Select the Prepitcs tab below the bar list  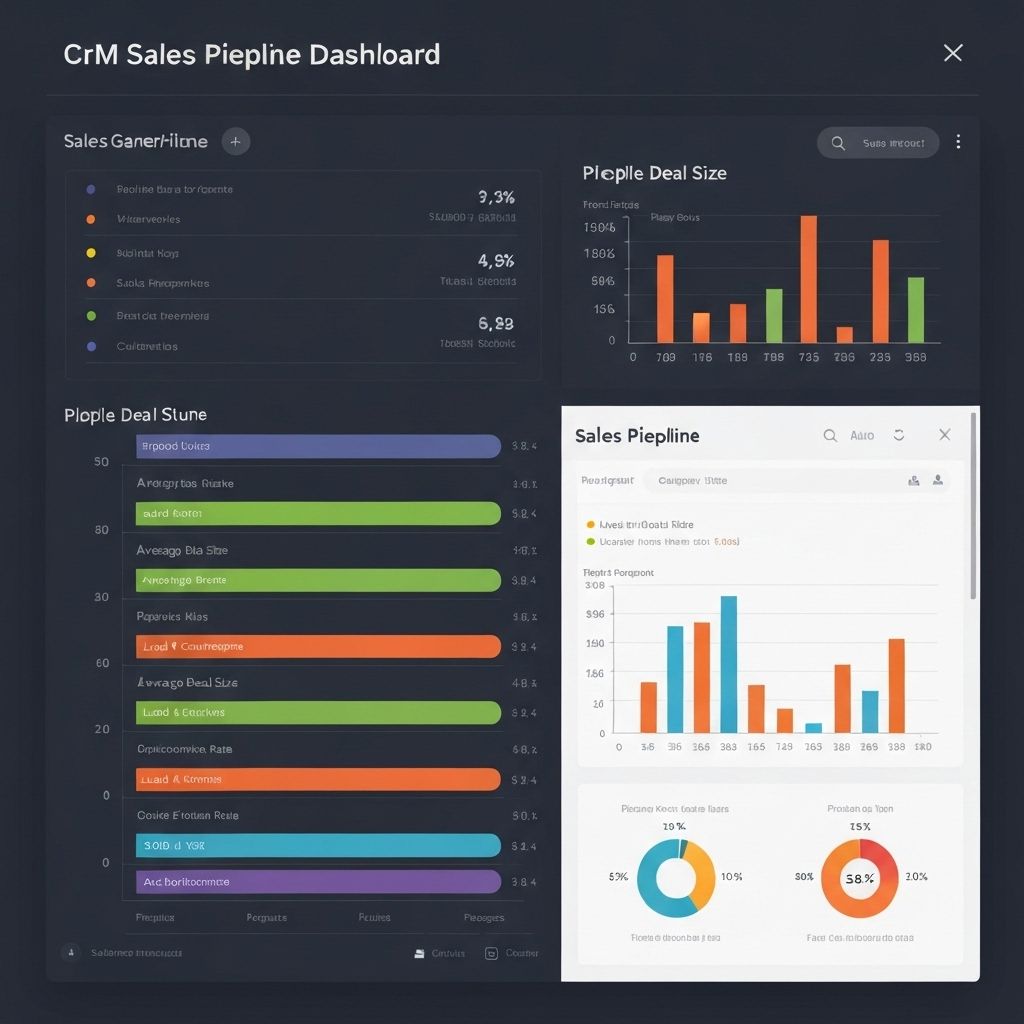pyautogui.click(x=155, y=917)
